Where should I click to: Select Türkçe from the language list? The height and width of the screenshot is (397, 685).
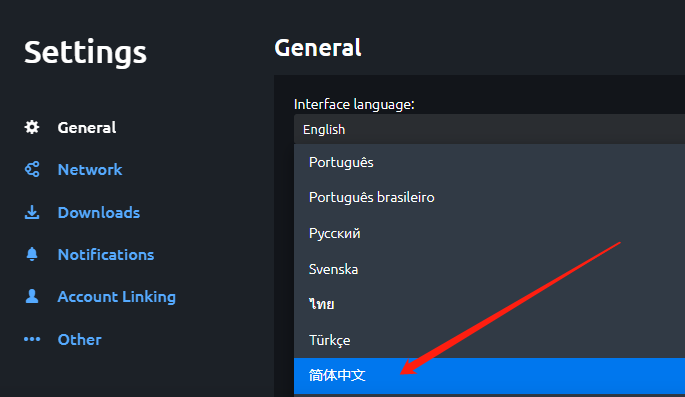point(489,340)
